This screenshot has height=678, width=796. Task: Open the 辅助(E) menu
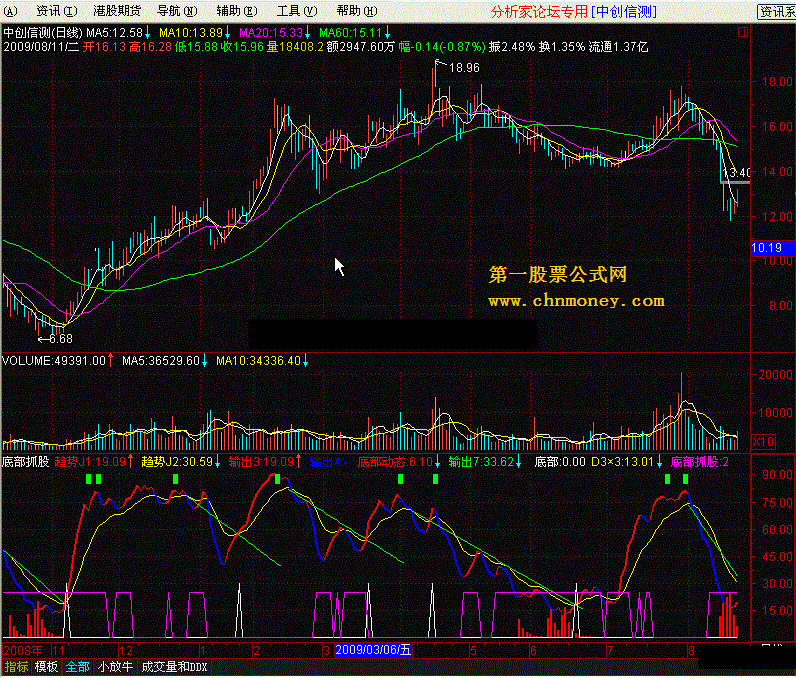click(237, 11)
